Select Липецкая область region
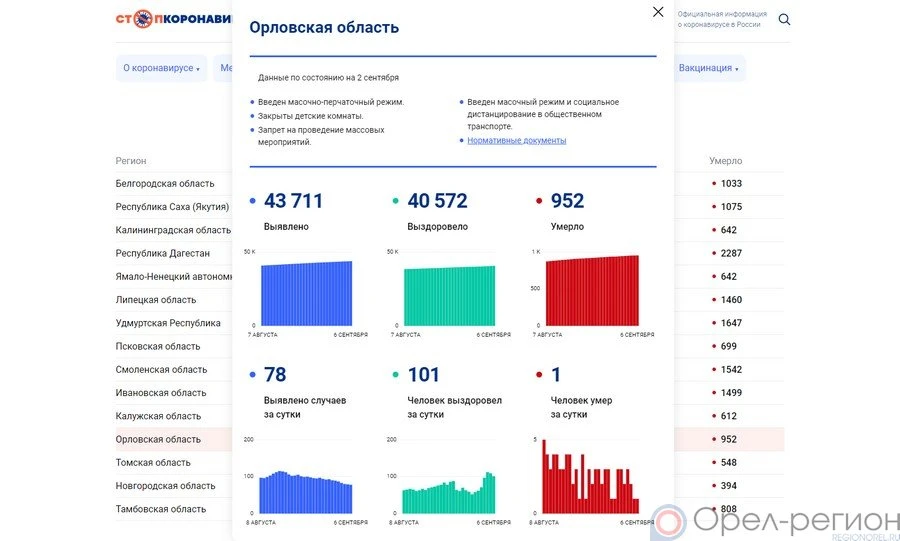Screen dimensions: 900x541 [x=156, y=300]
